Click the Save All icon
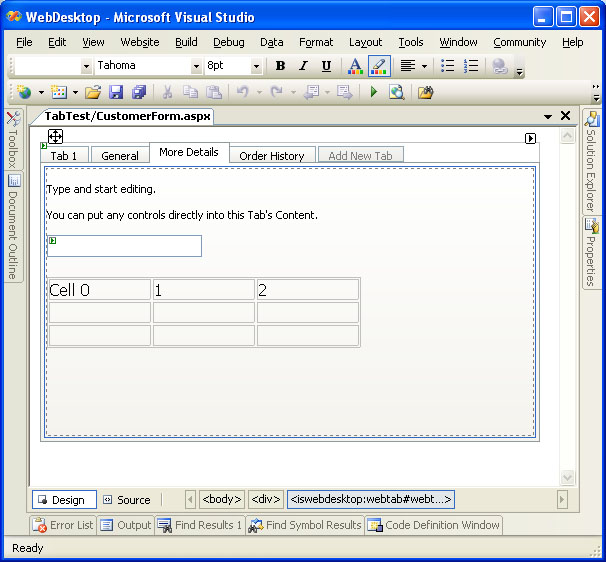Image resolution: width=606 pixels, height=562 pixels. coord(139,92)
